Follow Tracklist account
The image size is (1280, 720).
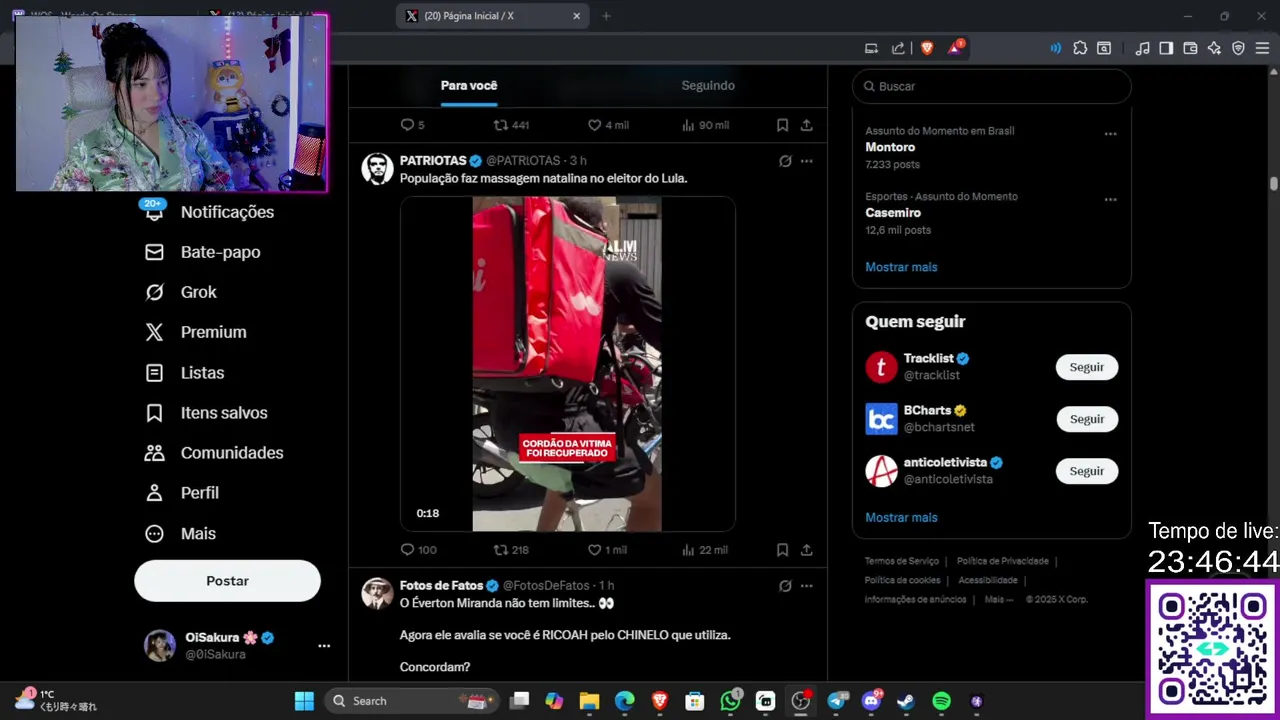(x=1087, y=367)
